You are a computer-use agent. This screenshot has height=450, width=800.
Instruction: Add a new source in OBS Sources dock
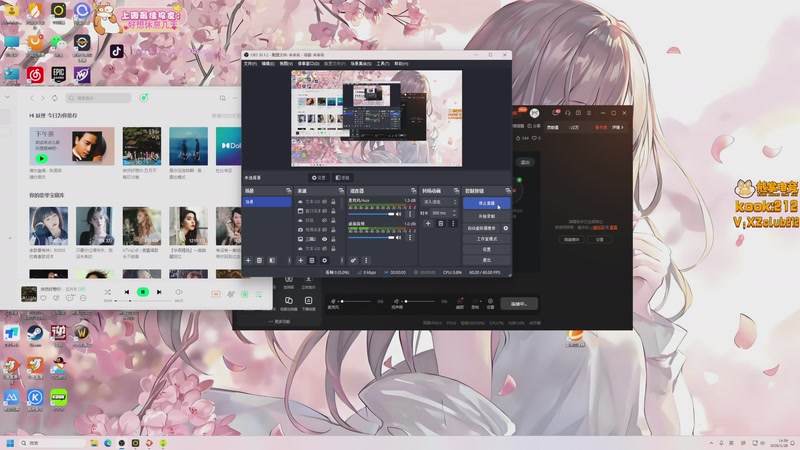point(301,260)
